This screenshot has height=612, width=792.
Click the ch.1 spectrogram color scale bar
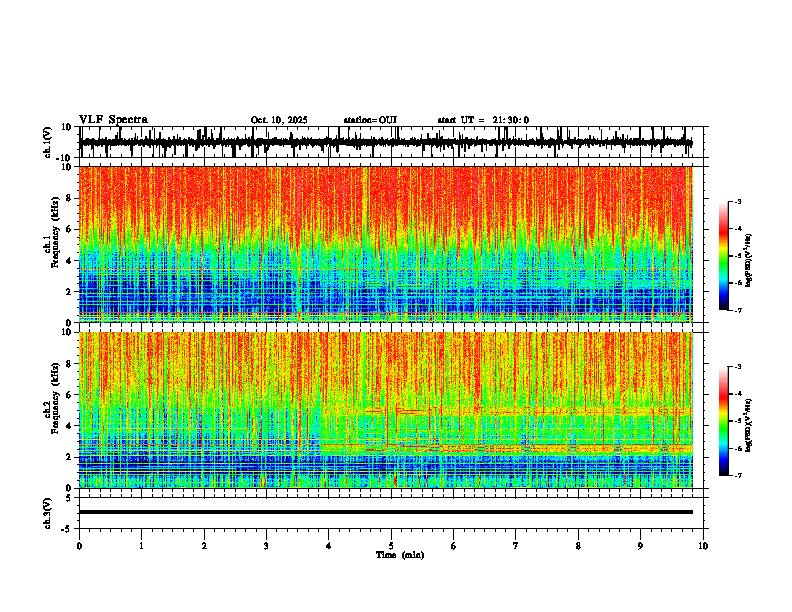[x=724, y=256]
